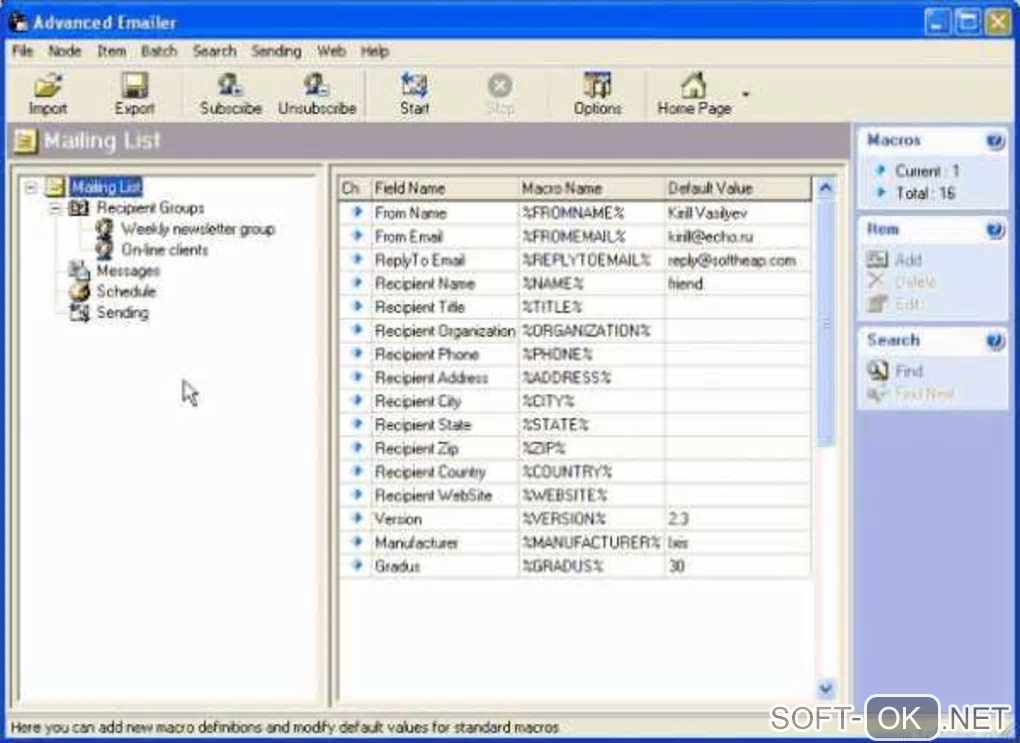Image resolution: width=1020 pixels, height=743 pixels.
Task: Click the Search panel help icon
Action: [995, 341]
